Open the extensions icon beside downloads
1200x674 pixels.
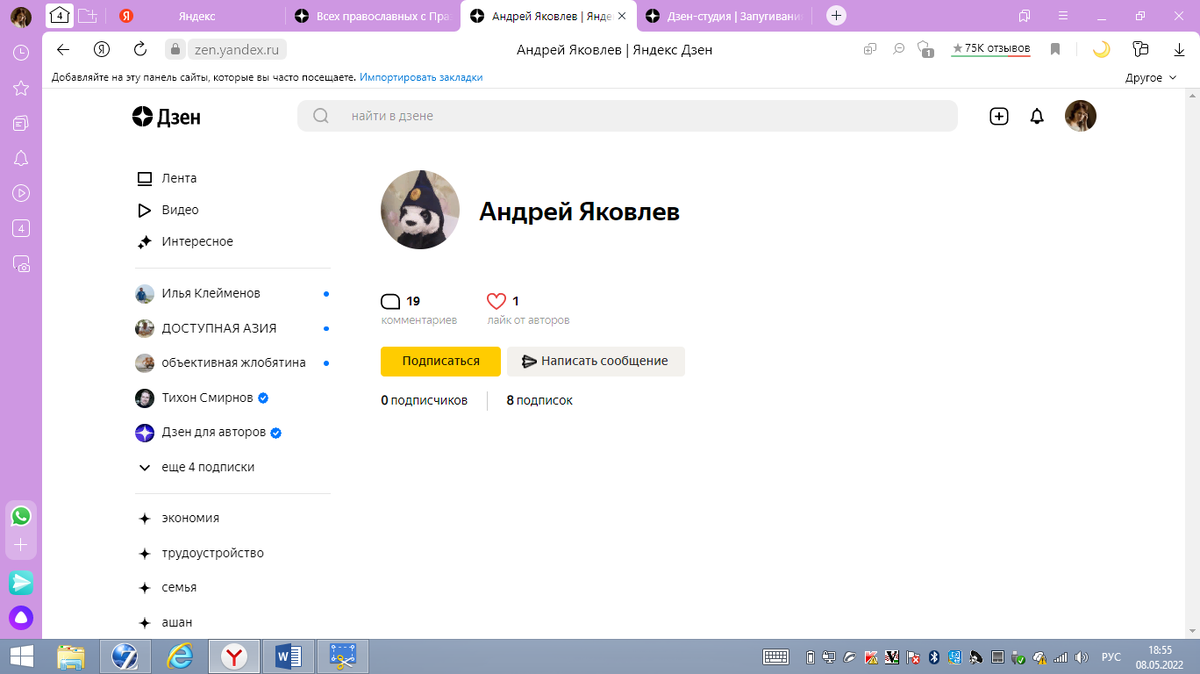[1141, 49]
